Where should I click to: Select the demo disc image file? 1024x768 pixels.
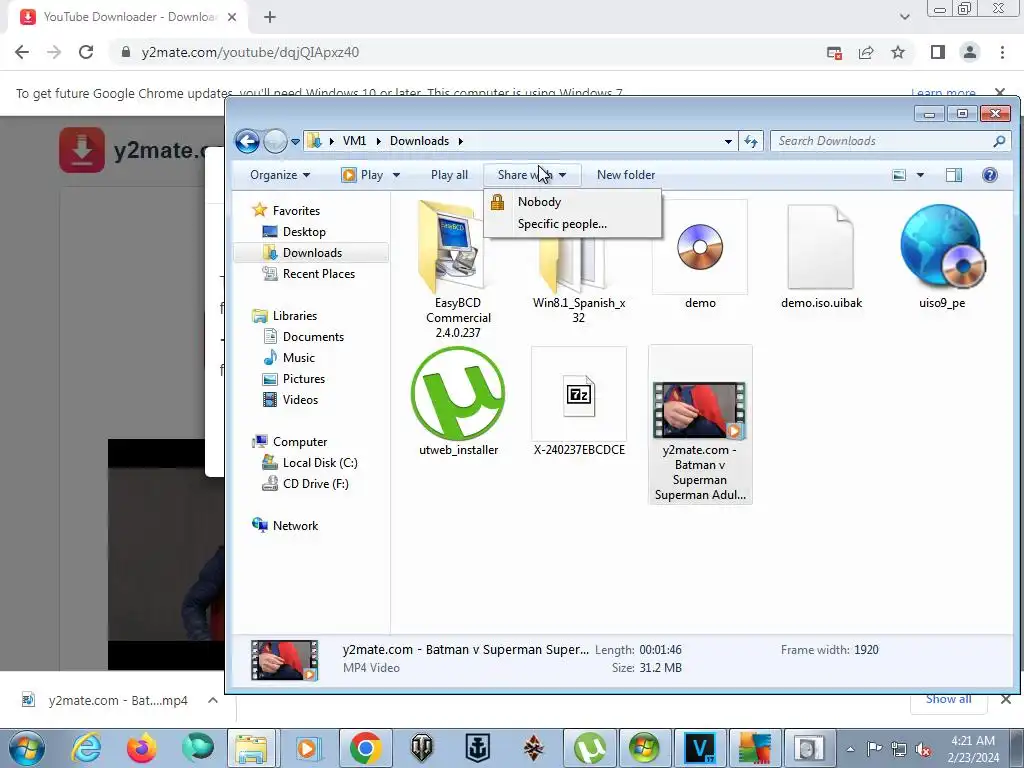(699, 255)
